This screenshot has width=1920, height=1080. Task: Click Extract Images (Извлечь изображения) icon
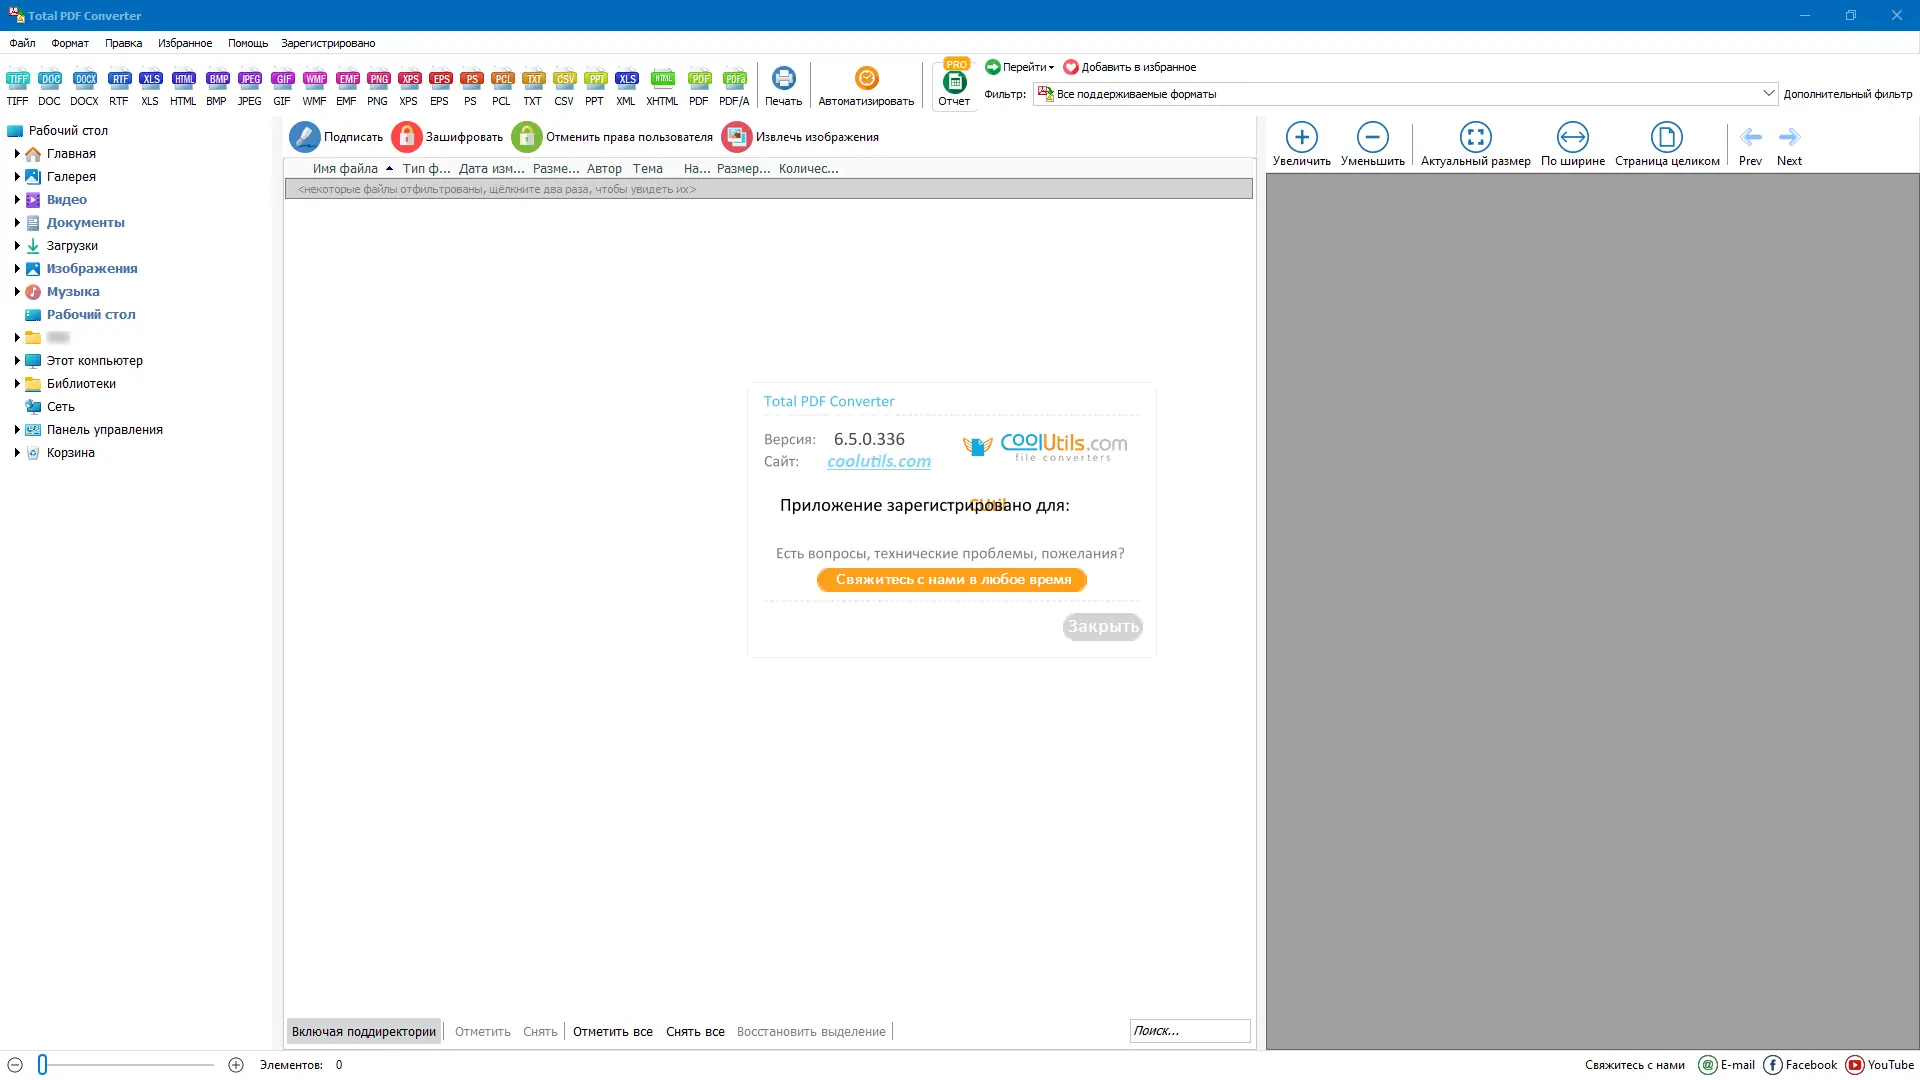pyautogui.click(x=737, y=137)
